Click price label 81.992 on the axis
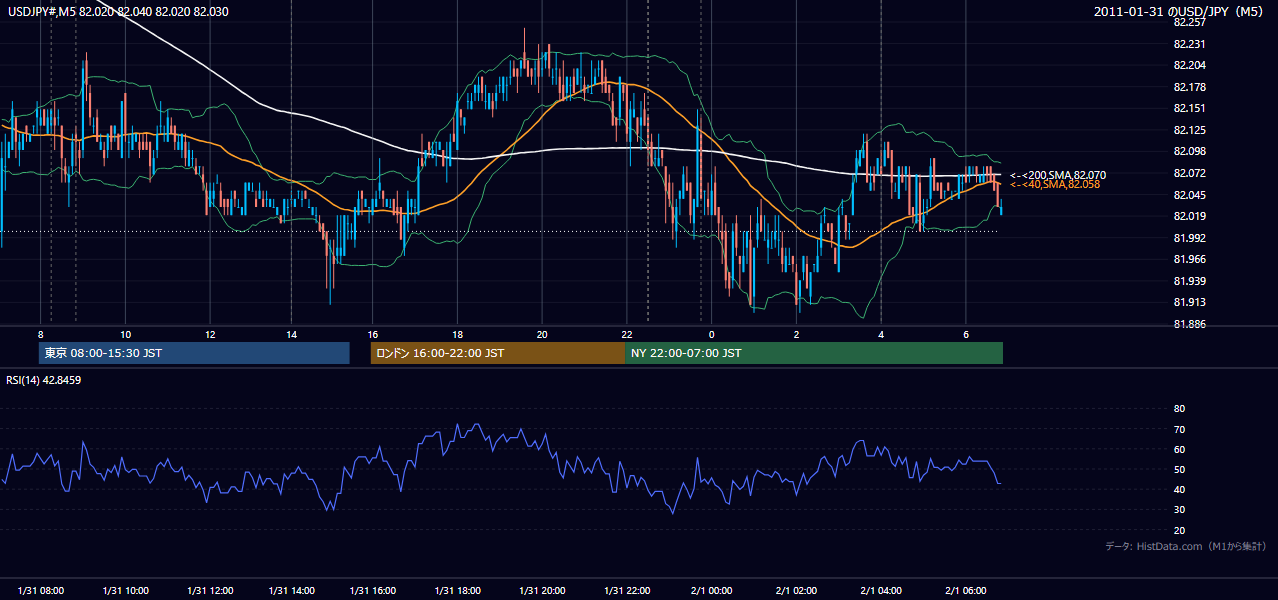The height and width of the screenshot is (600, 1278). coord(1188,238)
